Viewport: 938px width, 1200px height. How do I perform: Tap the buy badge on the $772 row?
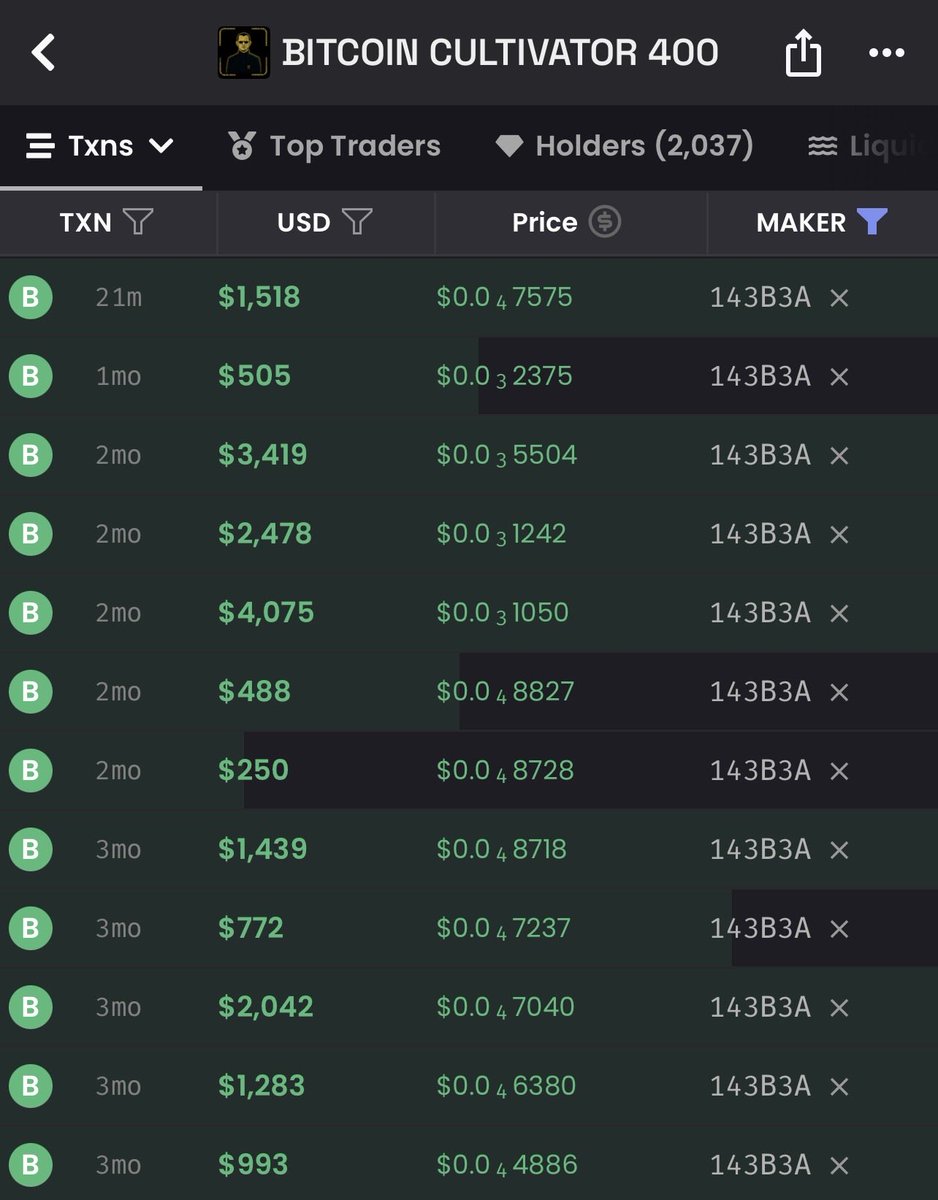click(30, 929)
